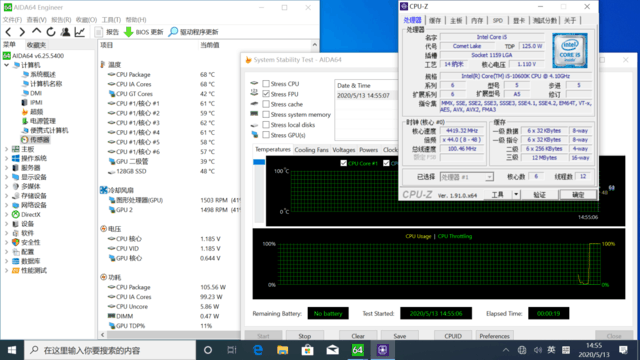The width and height of the screenshot is (640, 360).
Task: Expand the DirectX tree node
Action: coord(7,214)
